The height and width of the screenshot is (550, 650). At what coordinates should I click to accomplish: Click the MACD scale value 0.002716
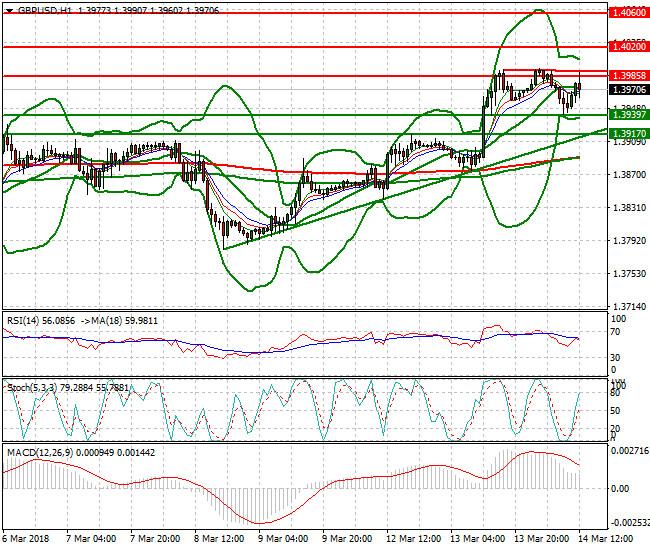(627, 453)
